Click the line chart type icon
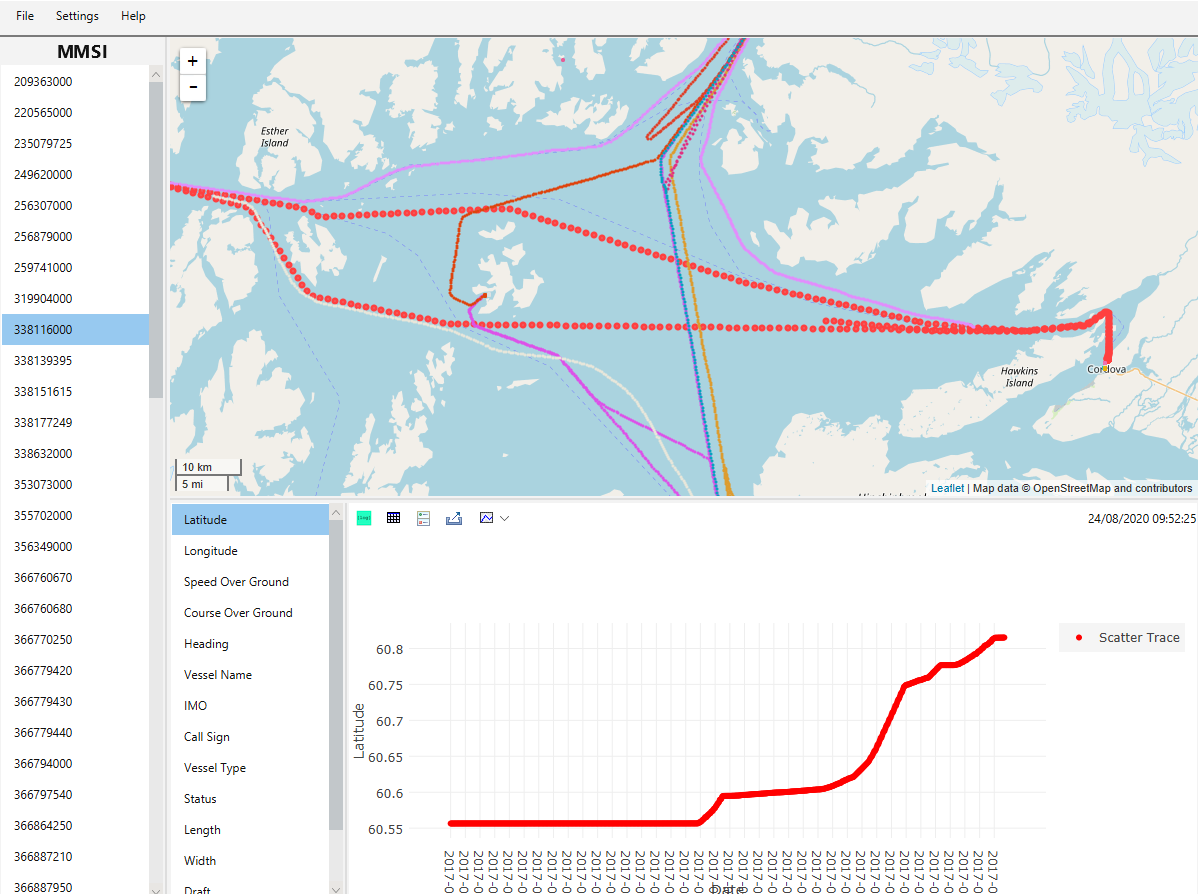 coord(487,518)
